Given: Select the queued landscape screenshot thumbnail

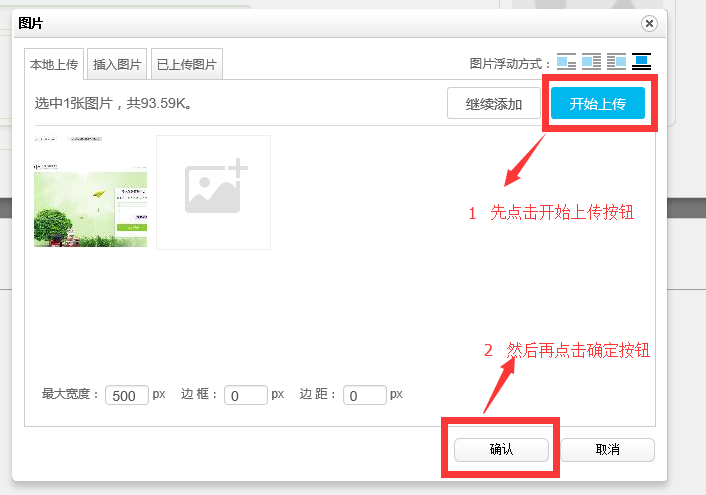Looking at the screenshot, I should click(x=90, y=192).
